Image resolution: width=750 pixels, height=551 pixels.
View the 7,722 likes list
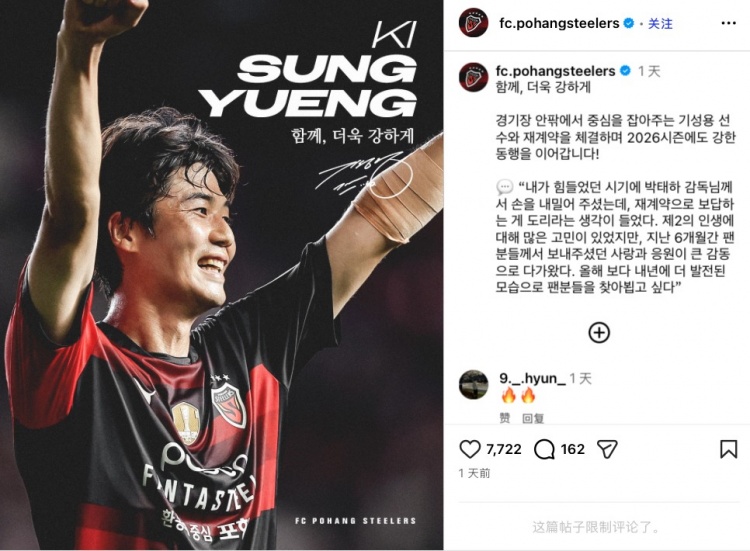pos(504,449)
